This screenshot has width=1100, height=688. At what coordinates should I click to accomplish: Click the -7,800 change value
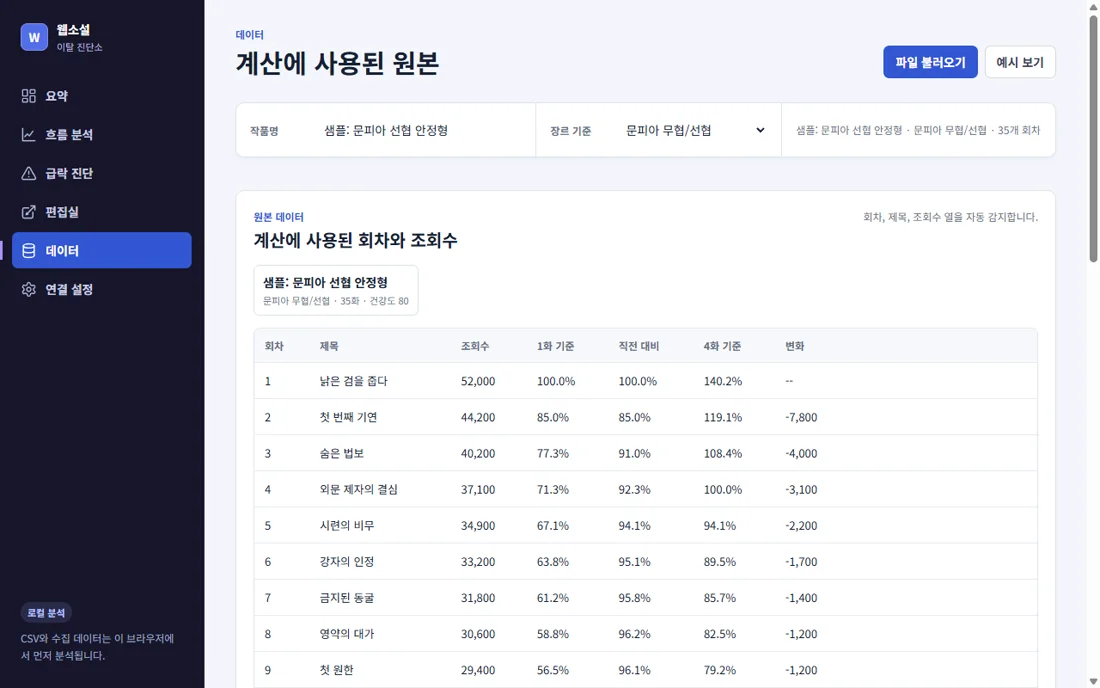click(x=801, y=417)
